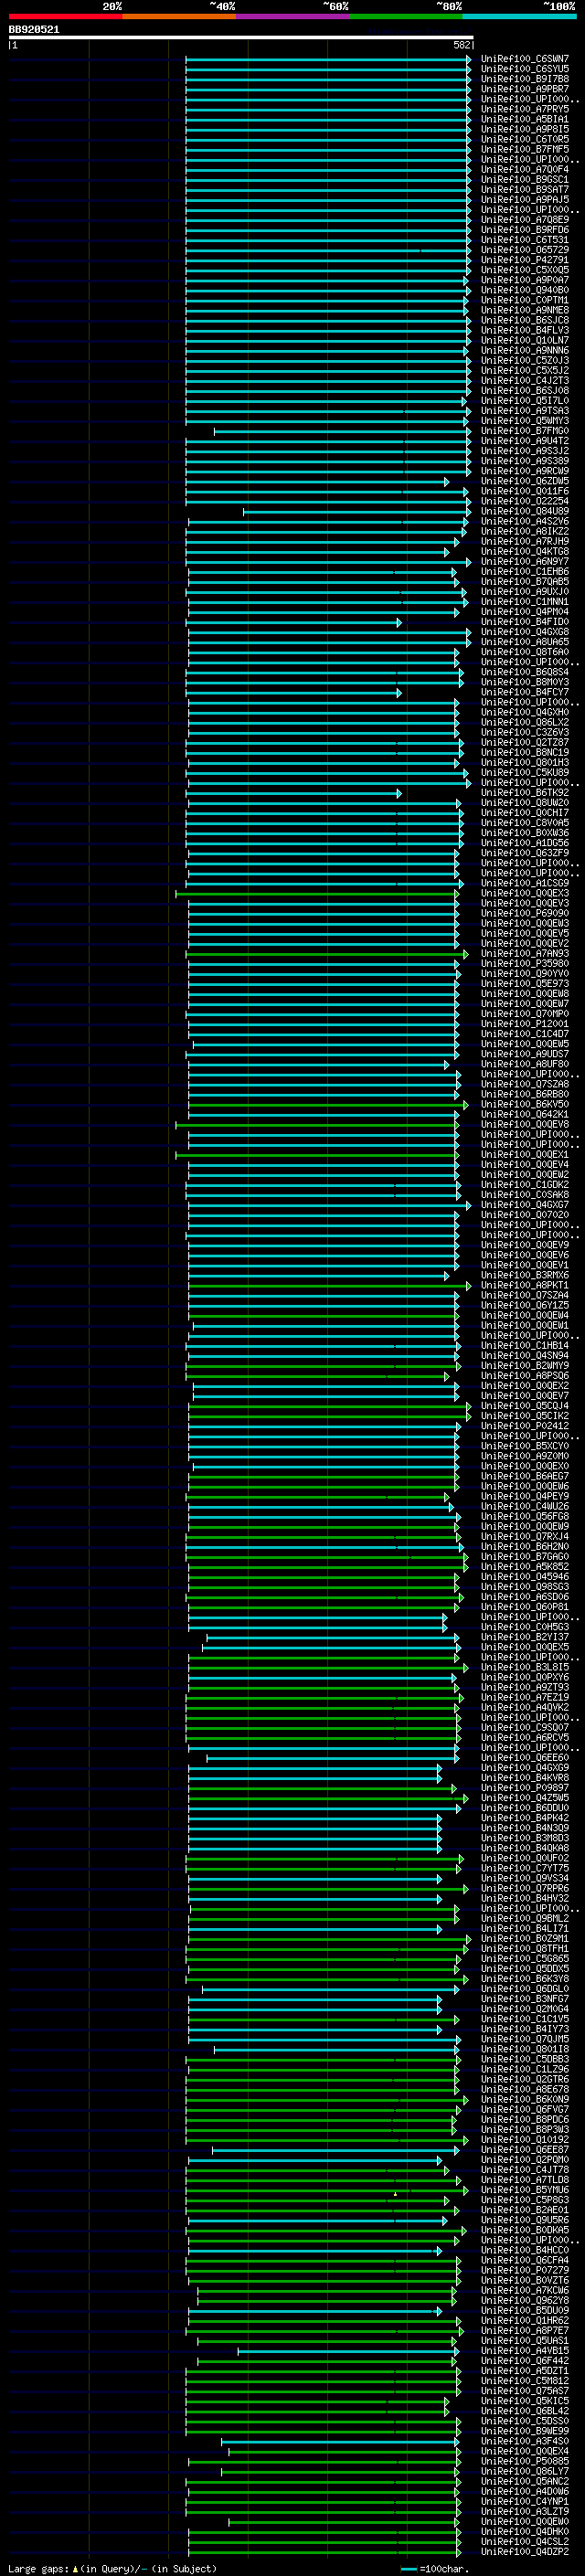This screenshot has width=585, height=2576.
Task: Select hit UniRef100_B2WMY9
Action: [x=524, y=1365]
